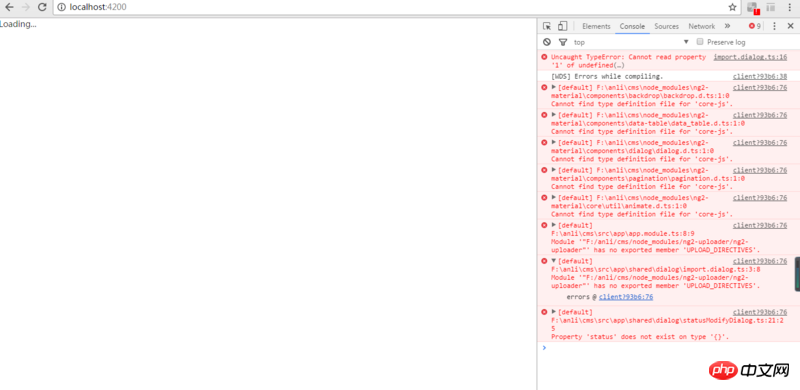
Task: Expand the pagination.d.ts error entry
Action: click(x=554, y=169)
